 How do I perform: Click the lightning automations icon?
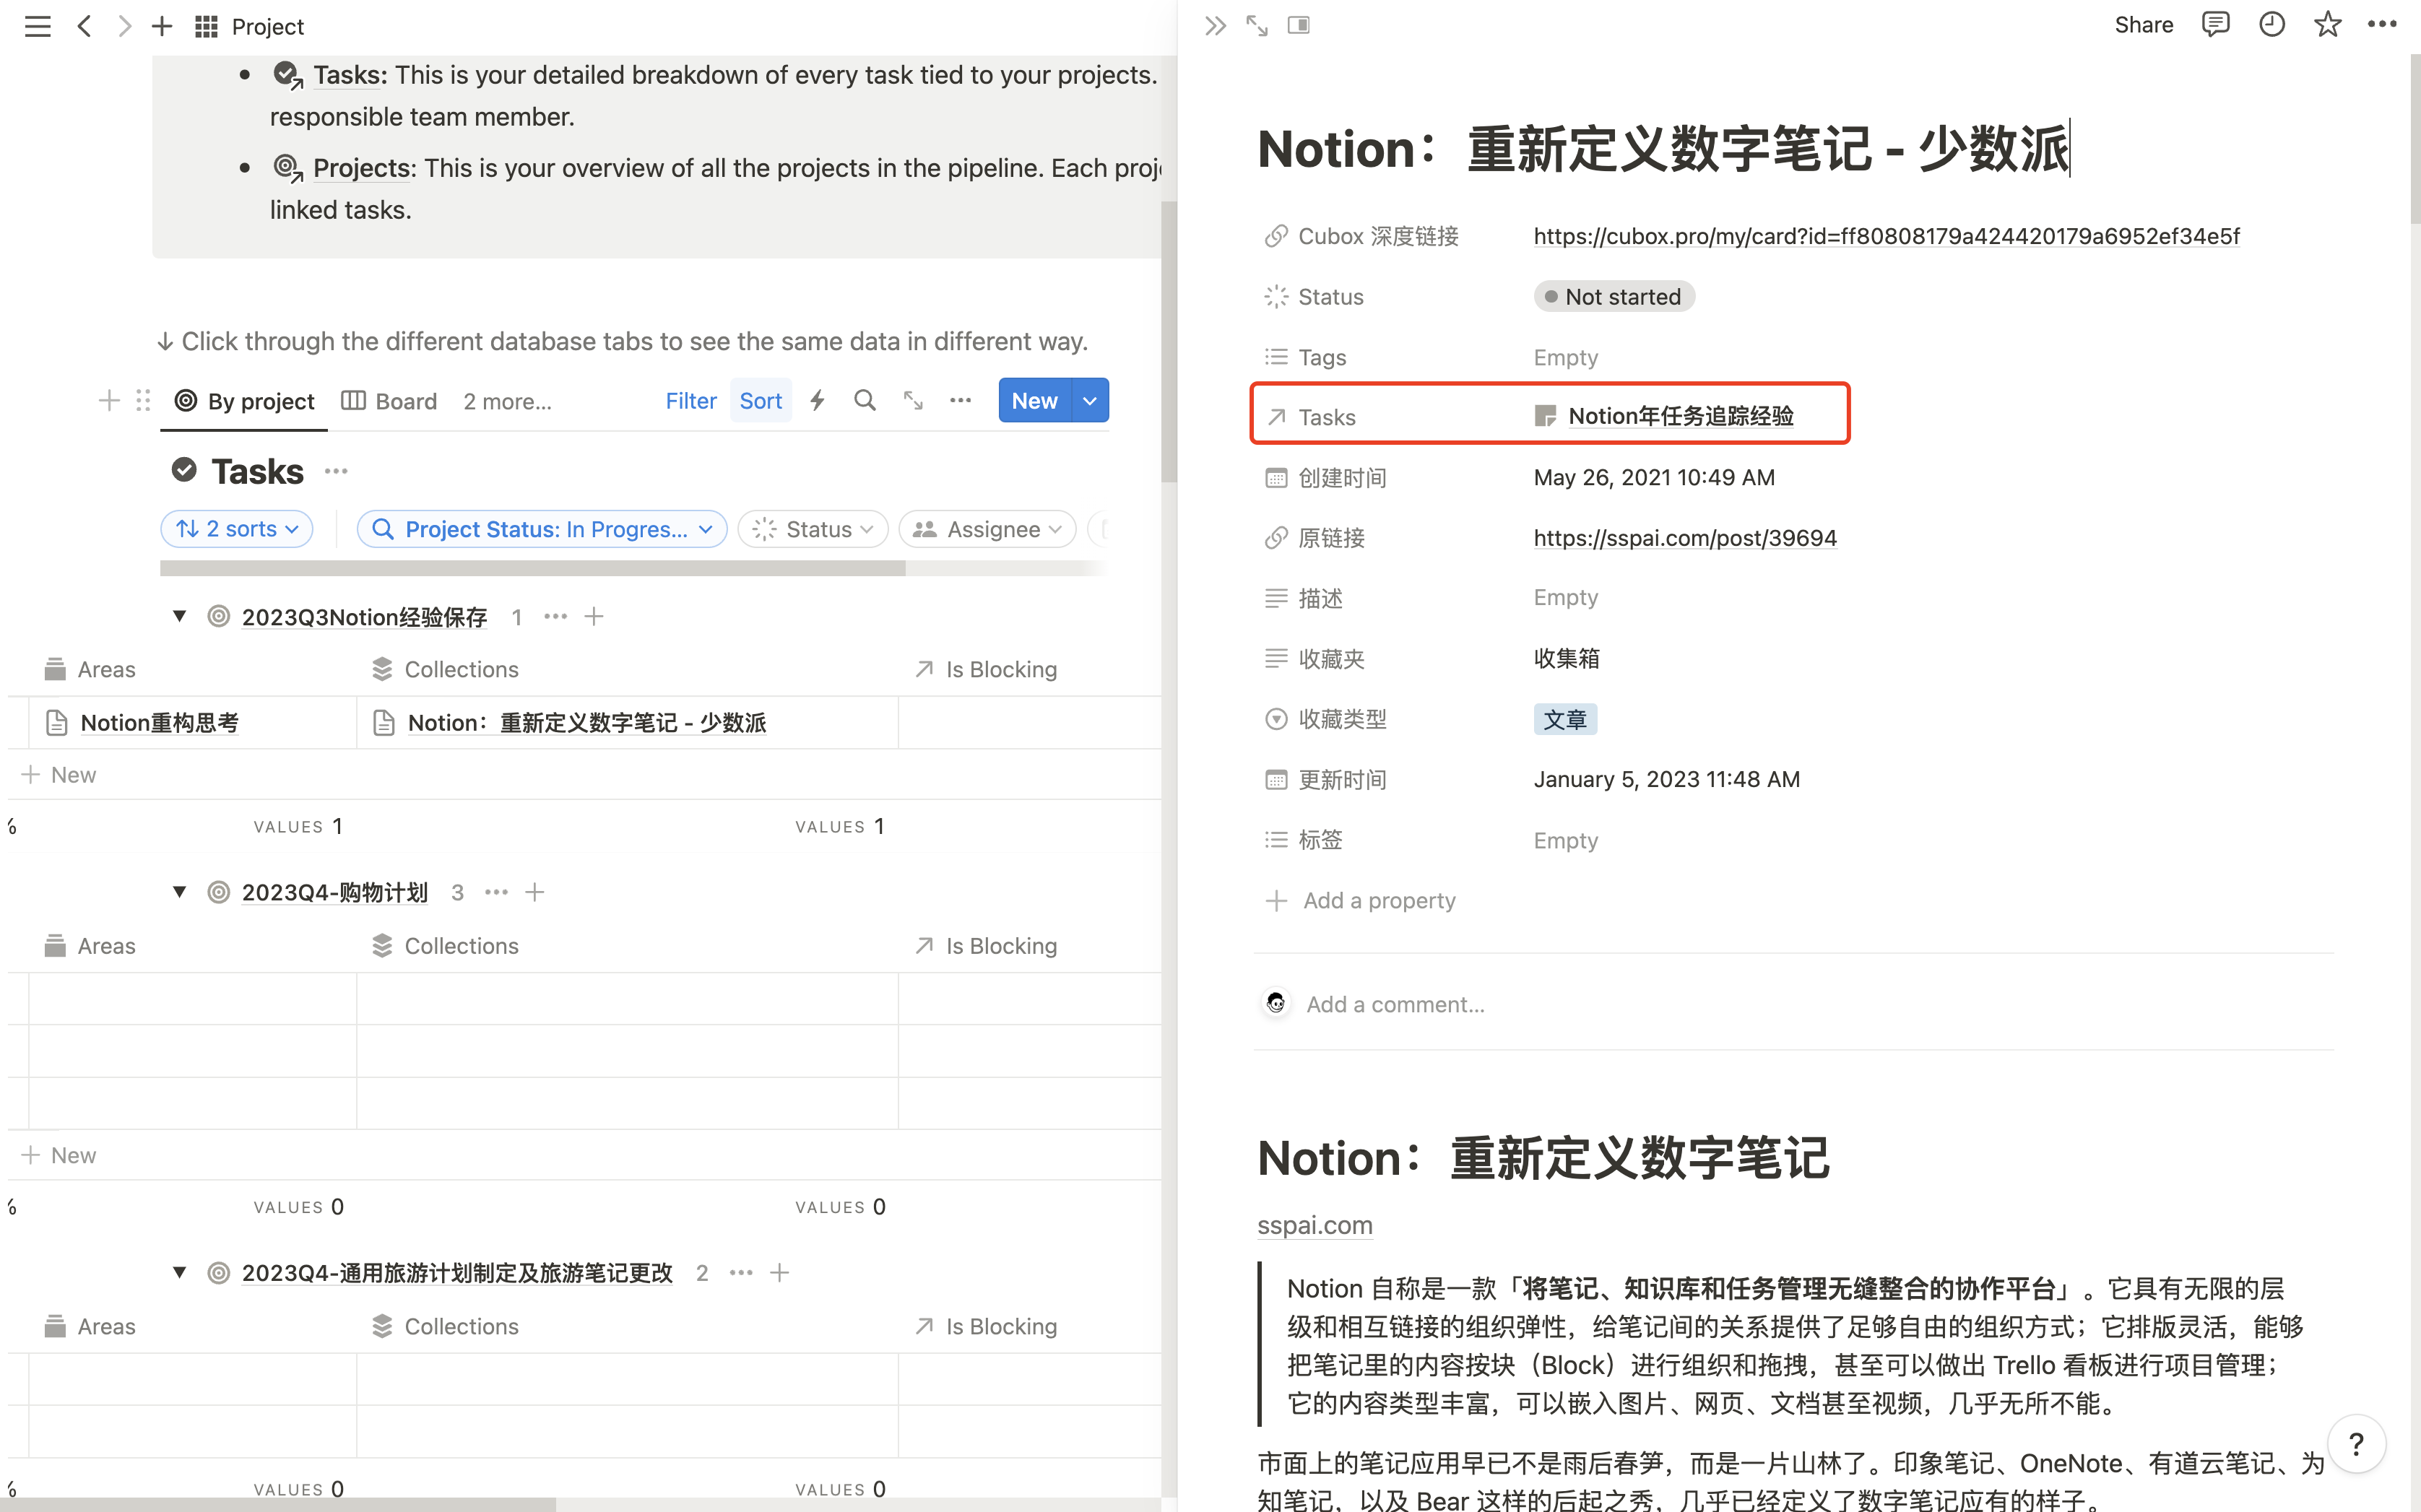tap(817, 401)
